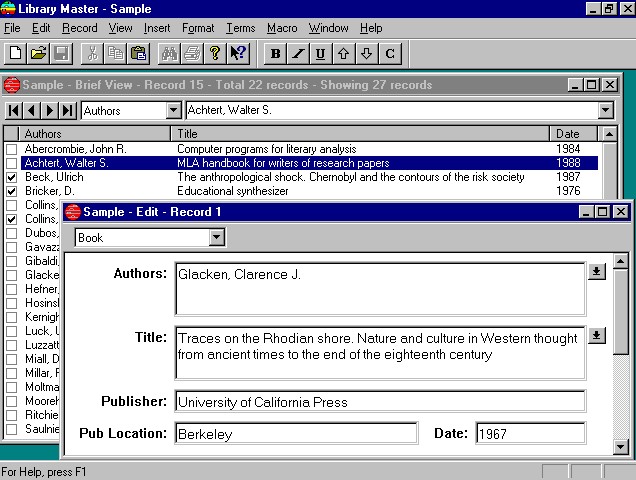Click in the Pub Location field
Image resolution: width=636 pixels, height=480 pixels.
[x=297, y=433]
